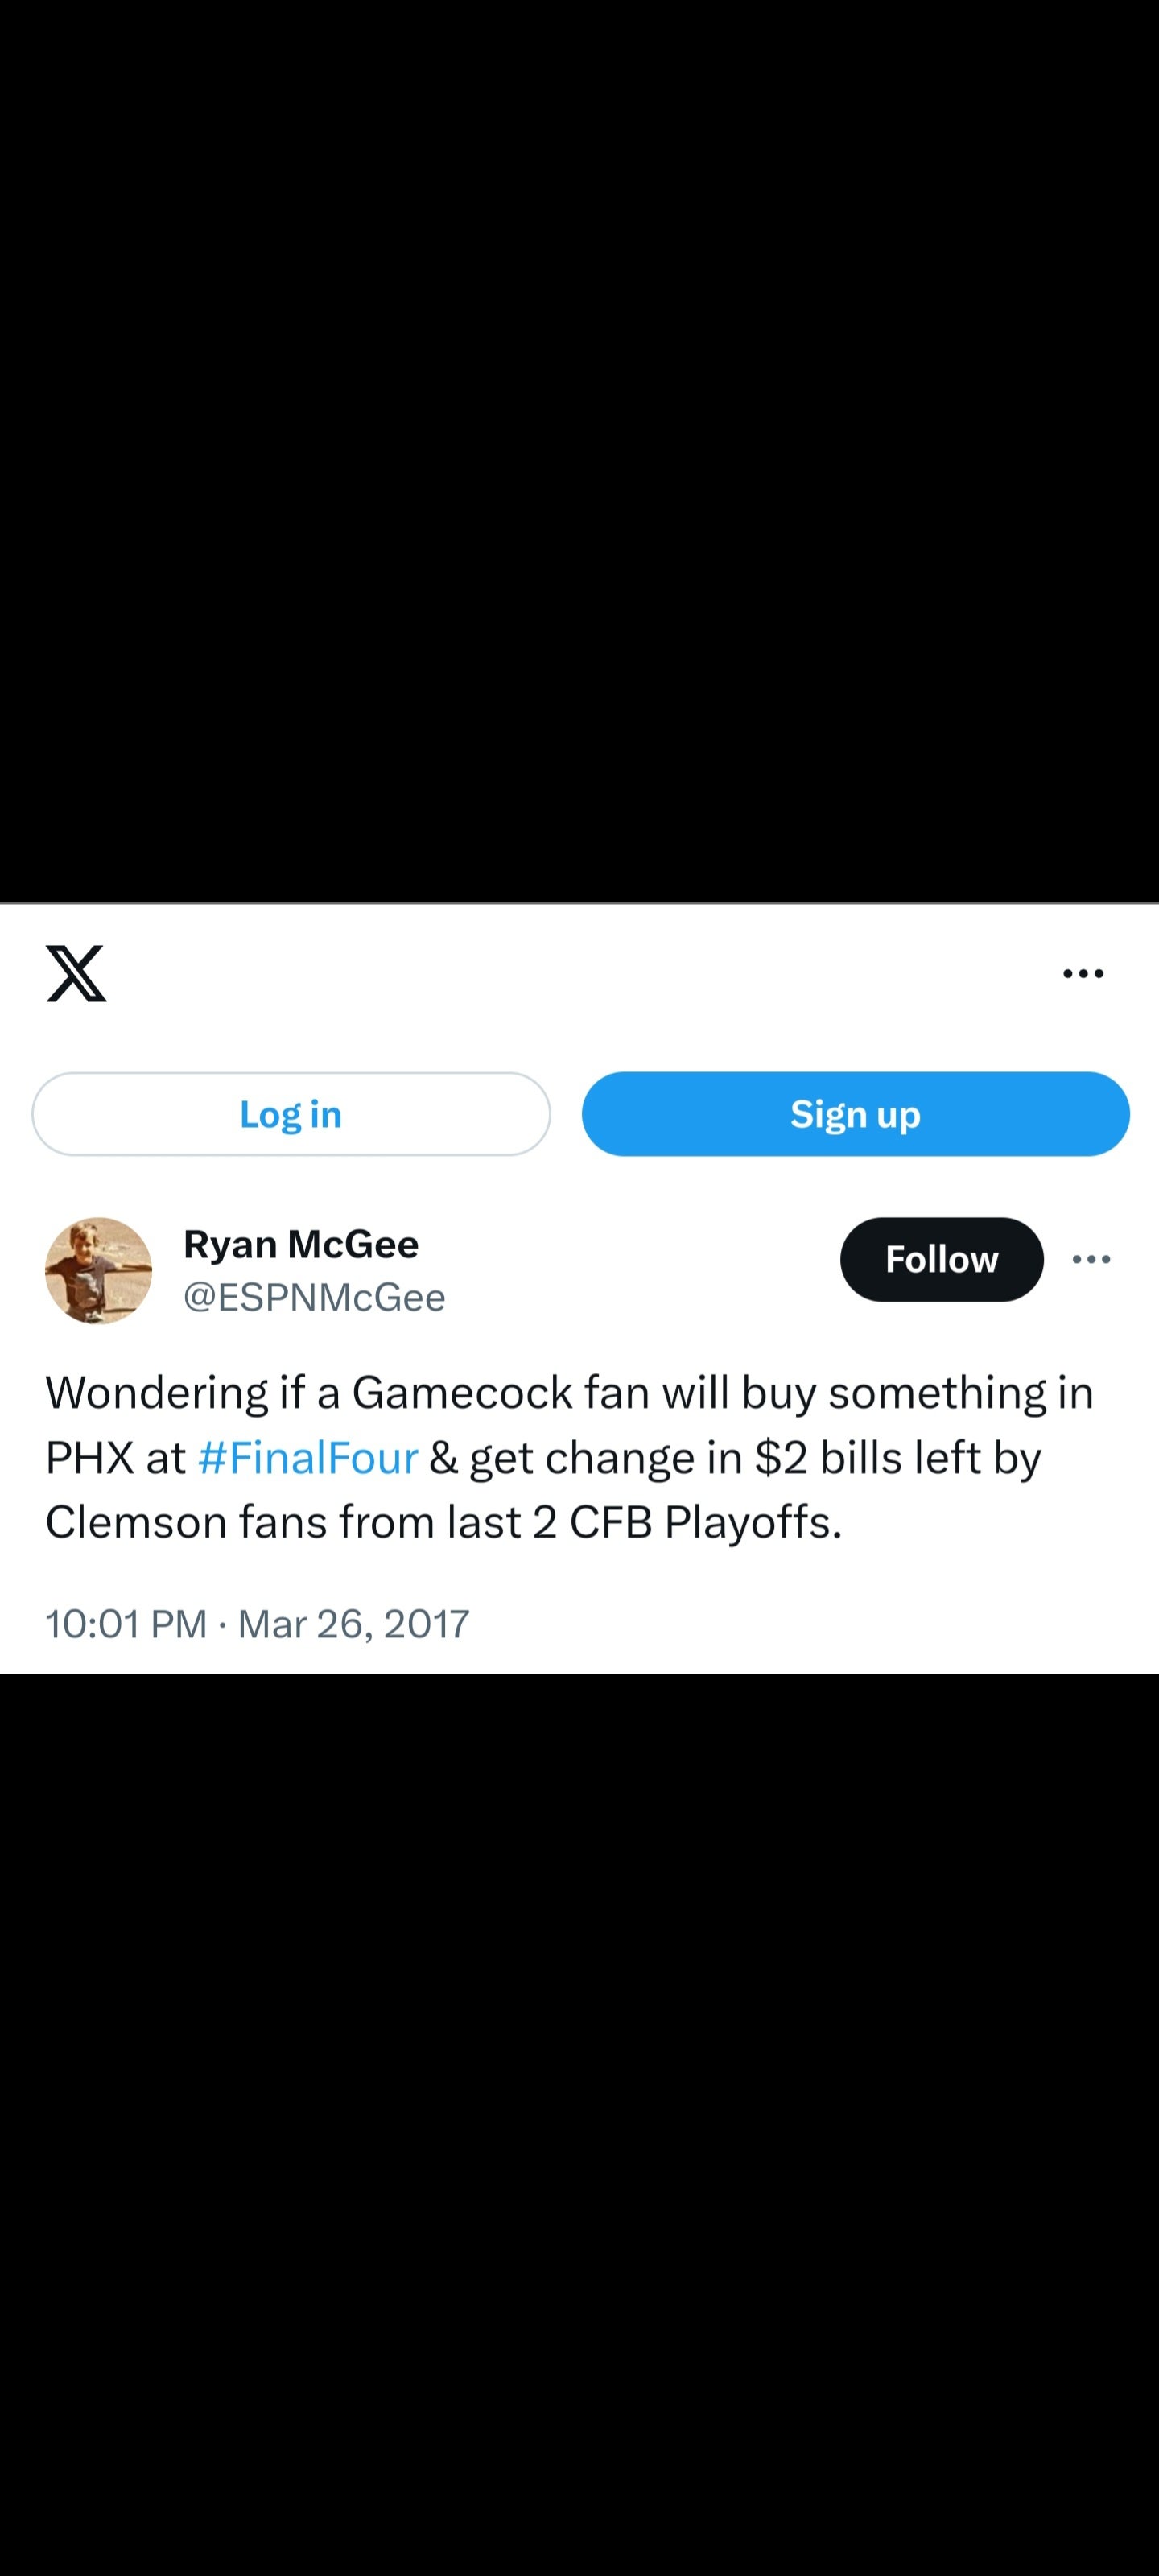Screen dimensions: 1159x2576
Task: Open the top-right more options menu
Action: pyautogui.click(x=1083, y=973)
